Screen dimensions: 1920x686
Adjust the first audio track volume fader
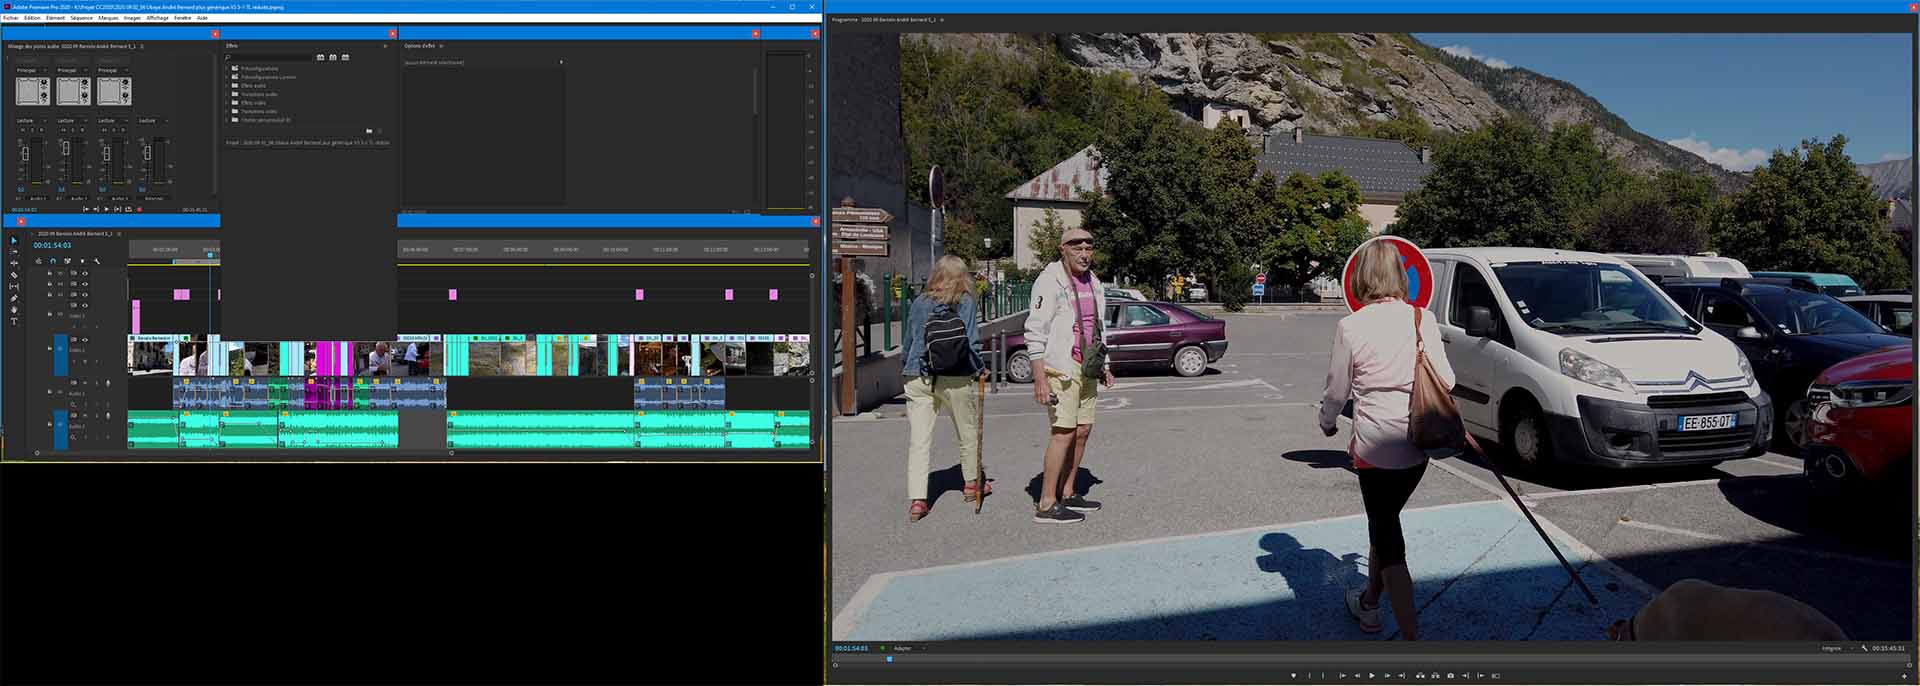click(25, 155)
